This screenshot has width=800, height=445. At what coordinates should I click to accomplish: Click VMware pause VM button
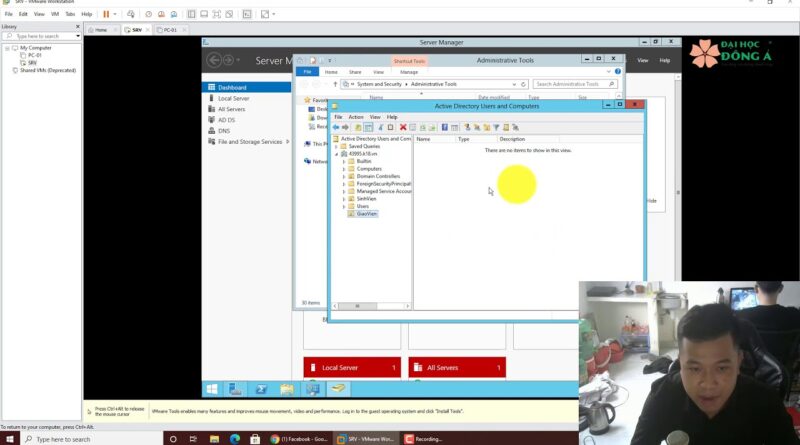(x=106, y=14)
